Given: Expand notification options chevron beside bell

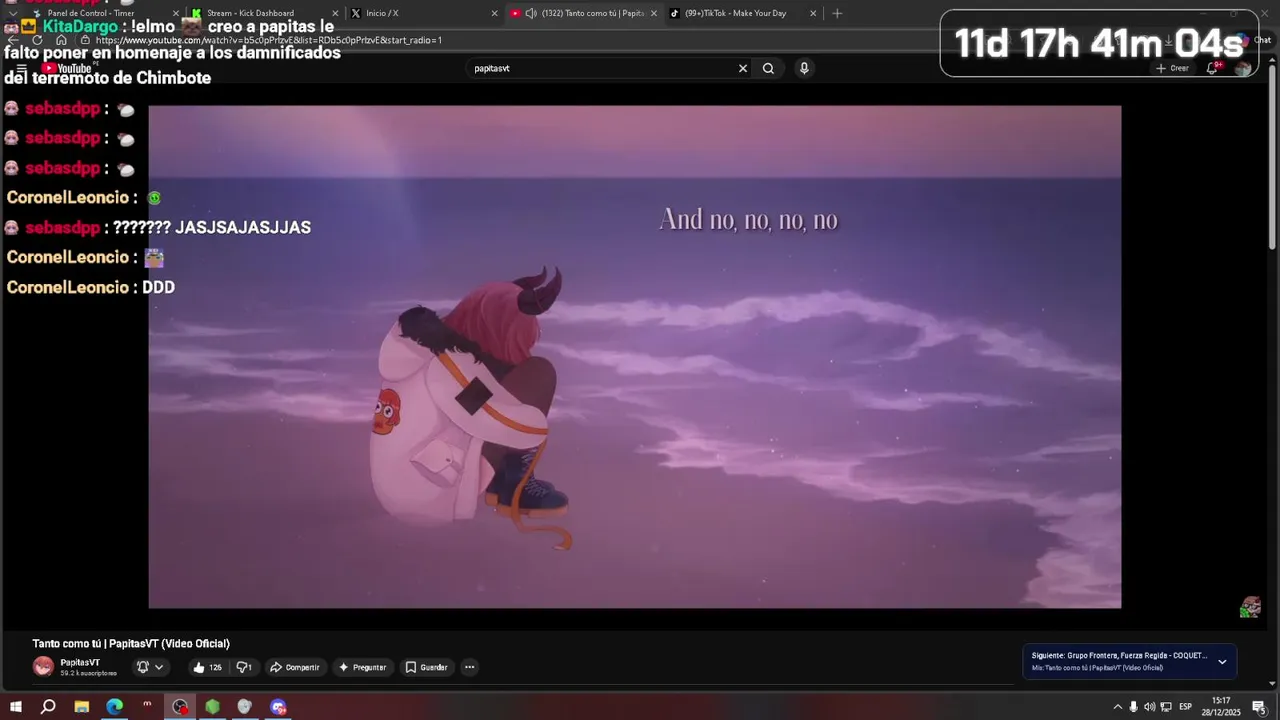Looking at the screenshot, I should click(159, 667).
